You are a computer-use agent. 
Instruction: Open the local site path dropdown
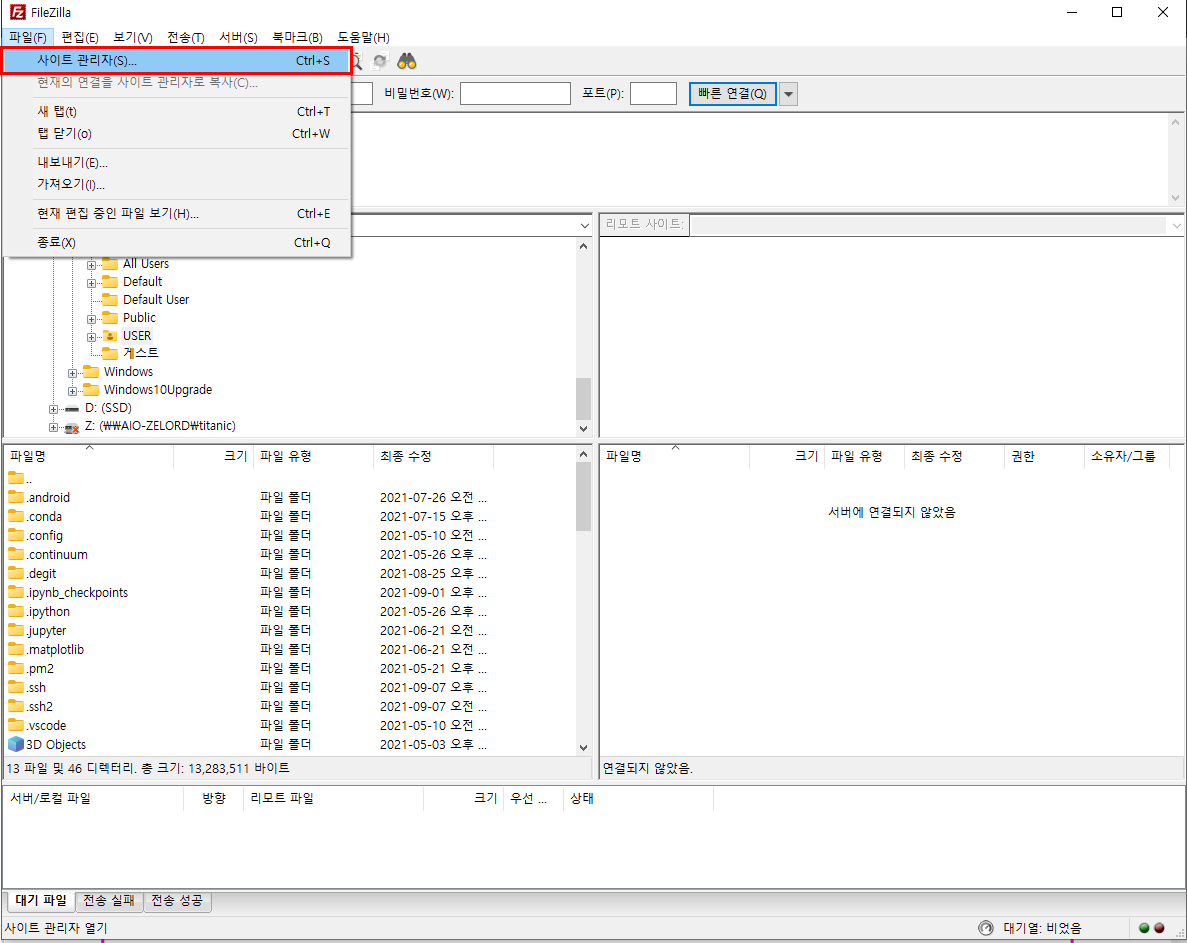pyautogui.click(x=584, y=226)
